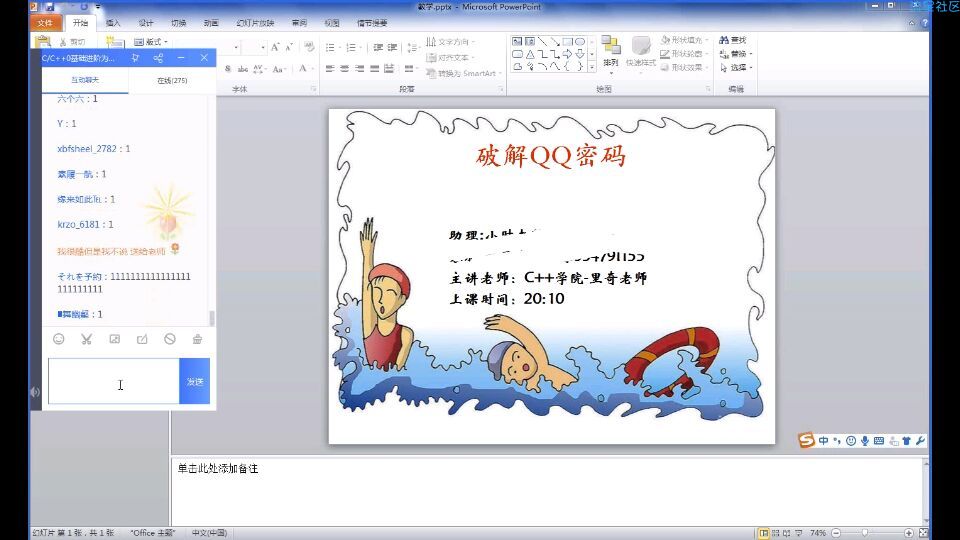Click zoom out minus button in status bar
Viewport: 960px width, 540px height.
(836, 533)
